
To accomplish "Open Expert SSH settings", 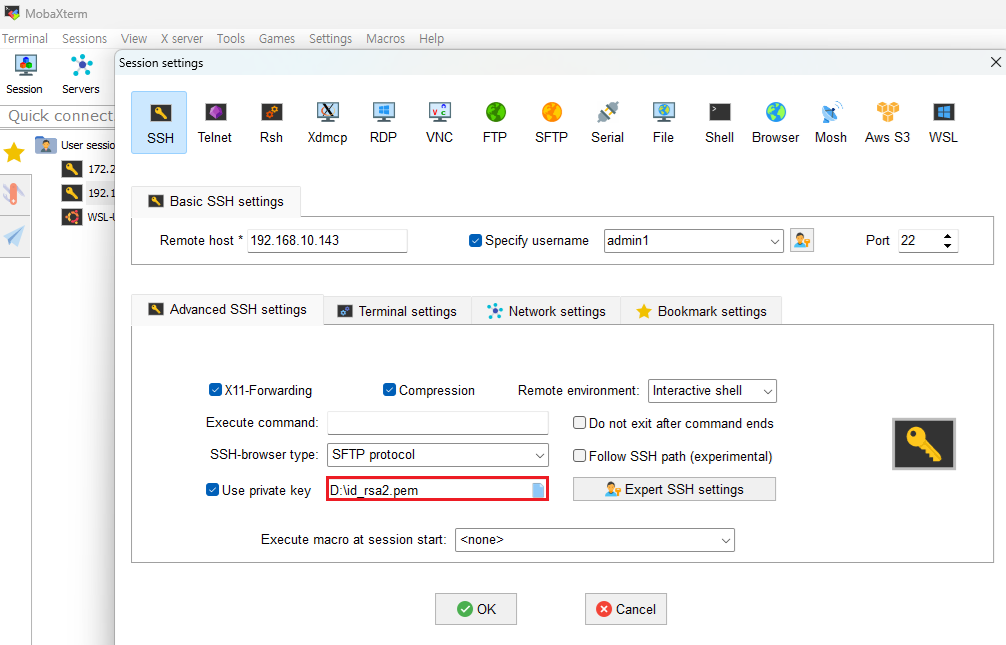I will click(674, 490).
